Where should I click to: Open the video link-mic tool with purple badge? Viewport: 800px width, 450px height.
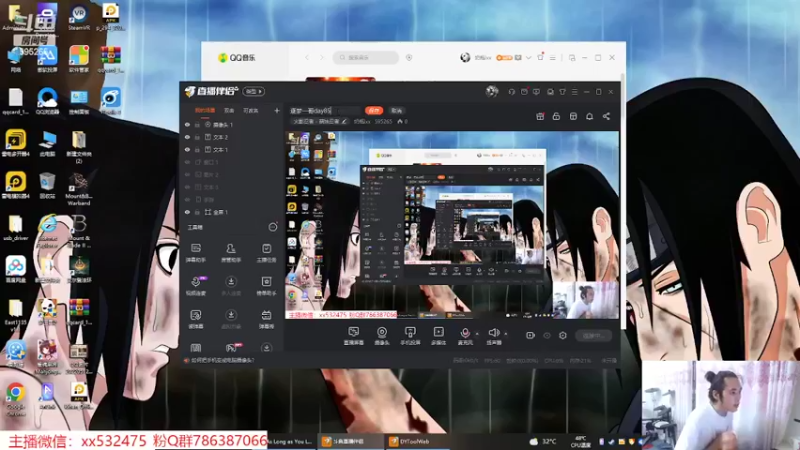click(x=195, y=286)
